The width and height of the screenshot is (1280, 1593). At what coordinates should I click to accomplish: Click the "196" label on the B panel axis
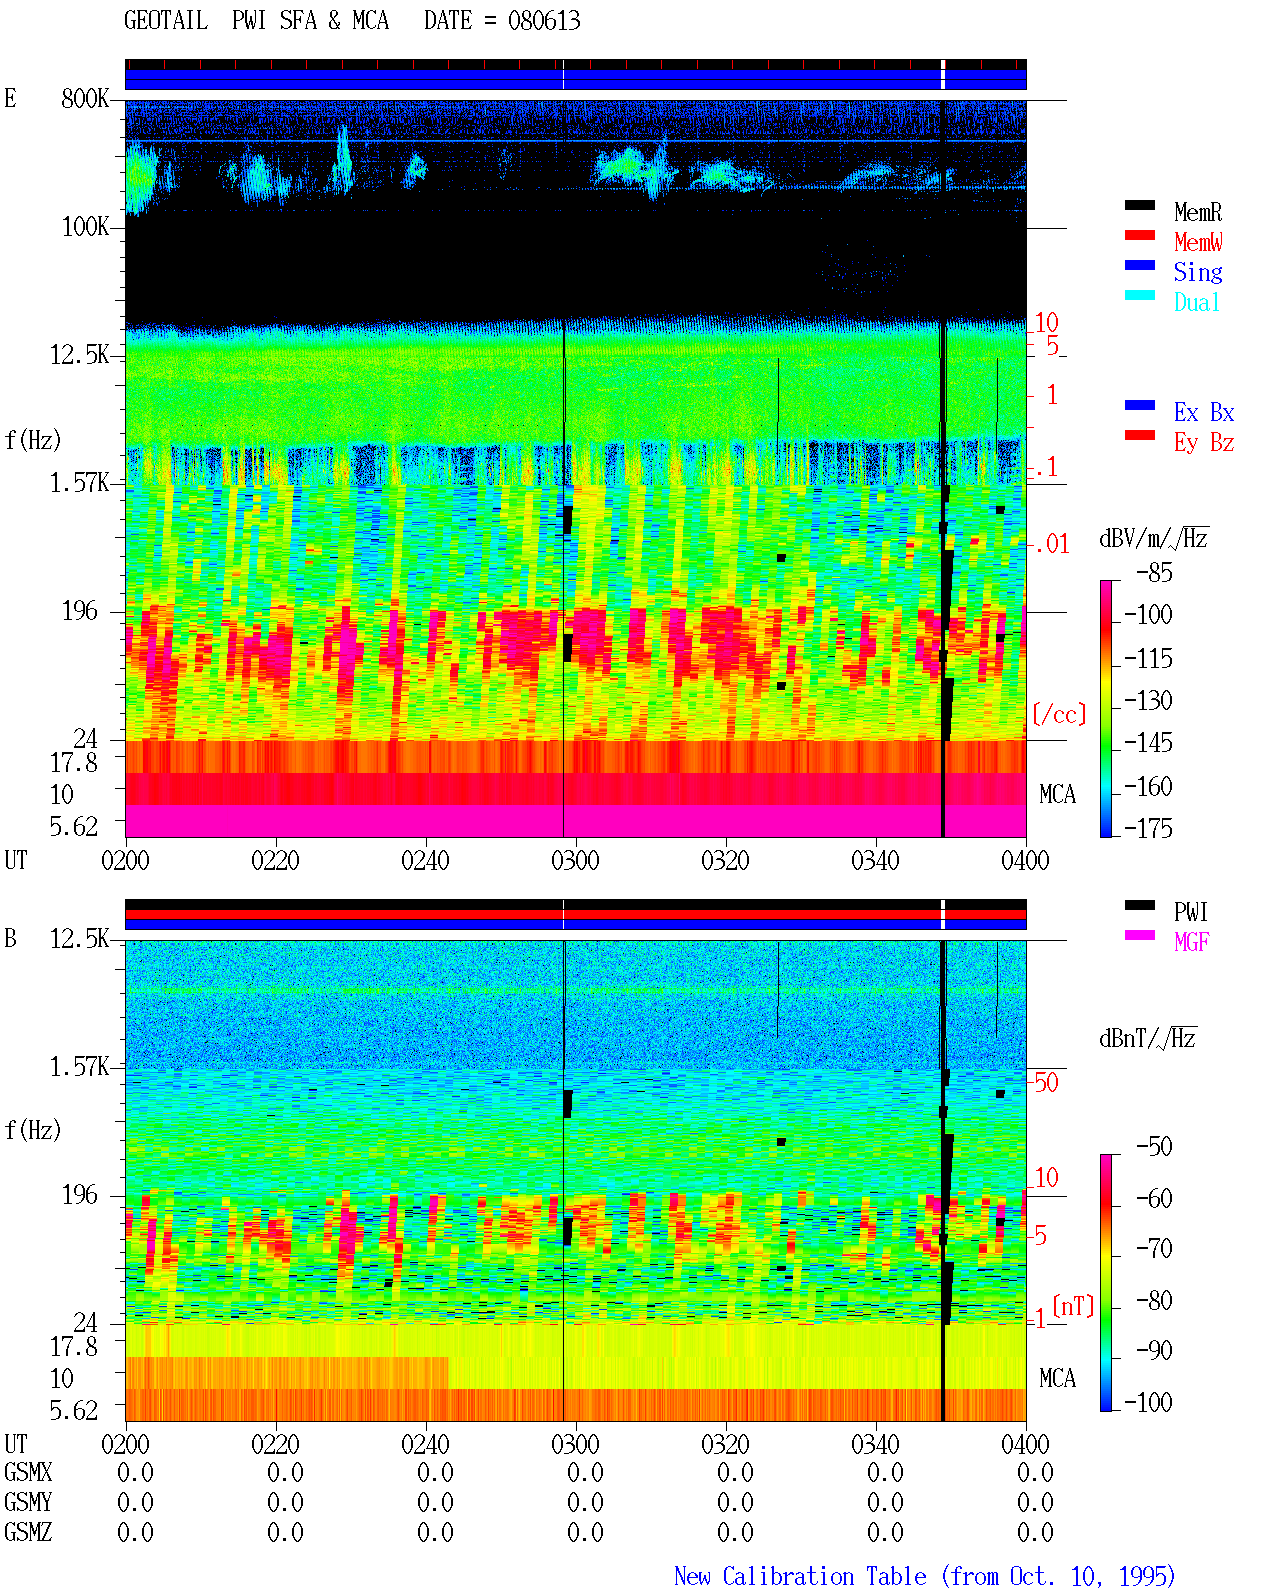tap(80, 1195)
